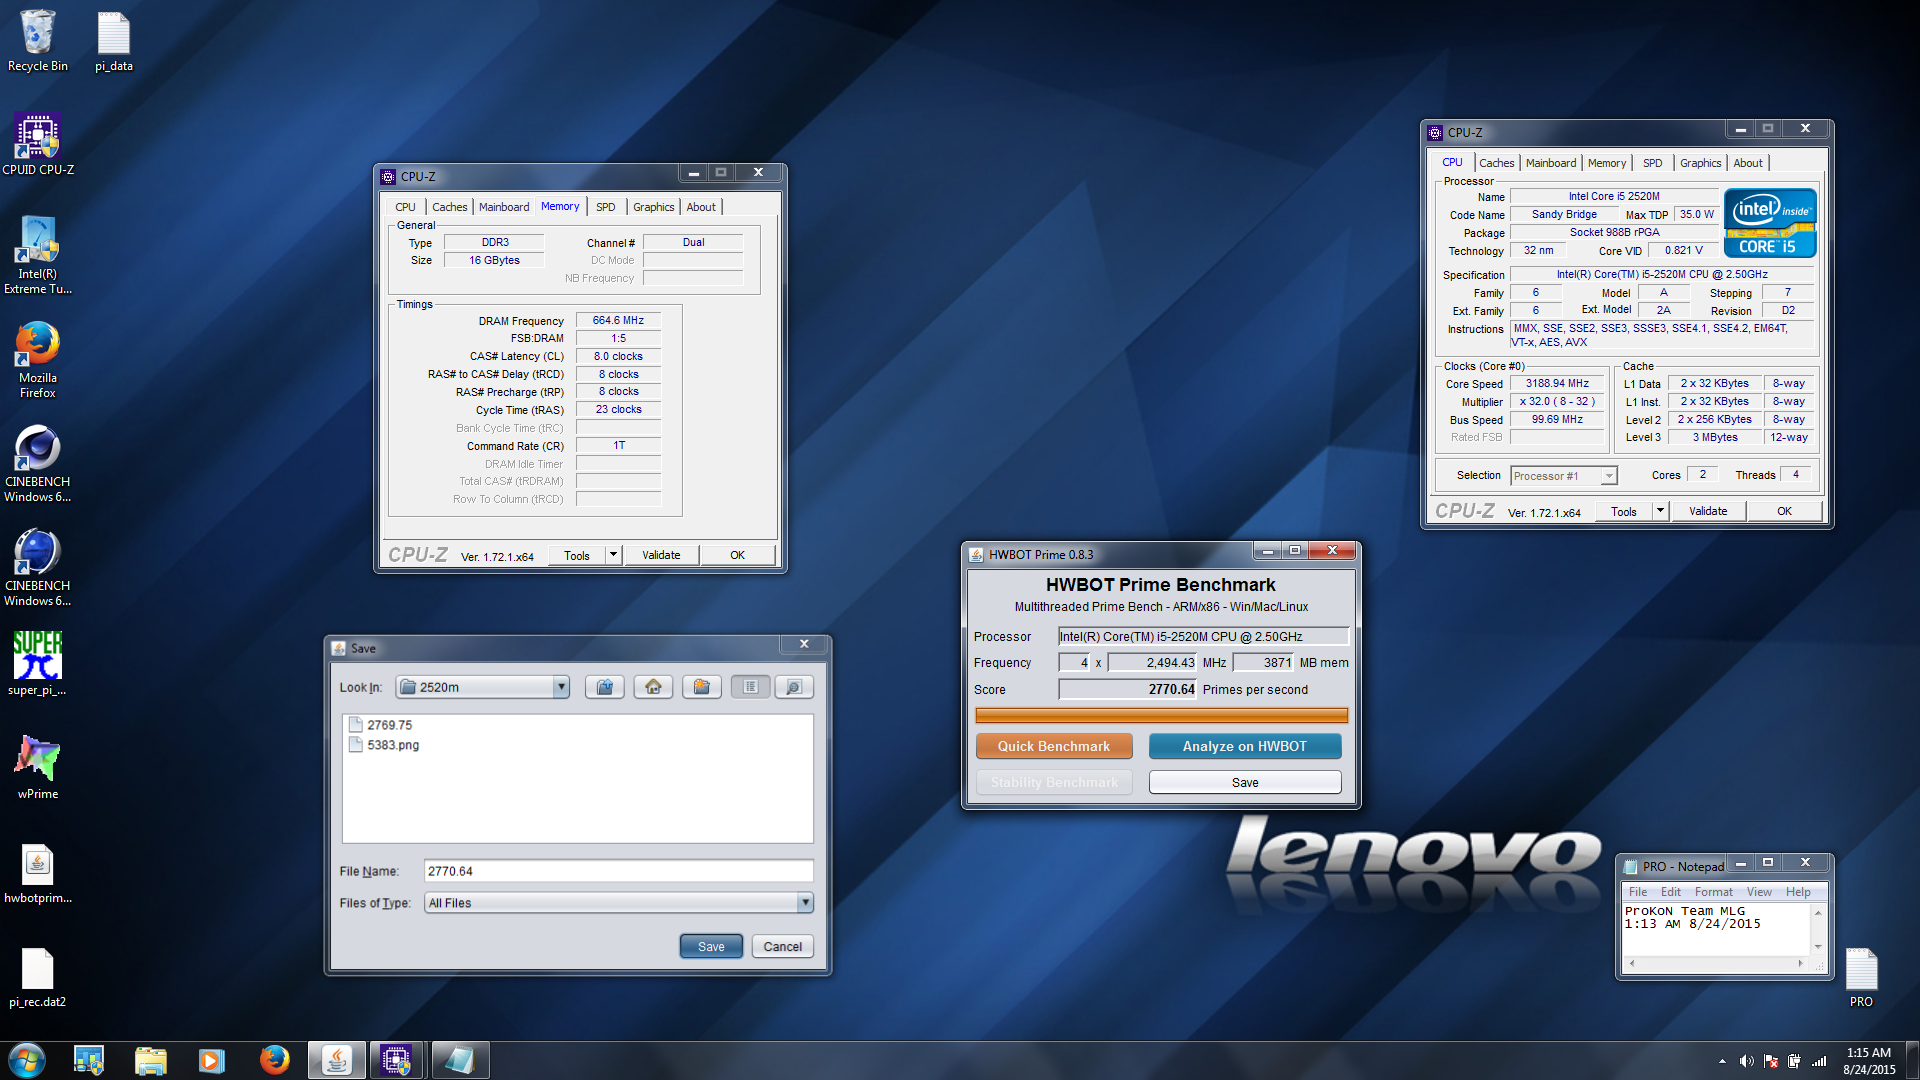Open Firefox from the taskbar
The width and height of the screenshot is (1920, 1080).
(x=273, y=1060)
